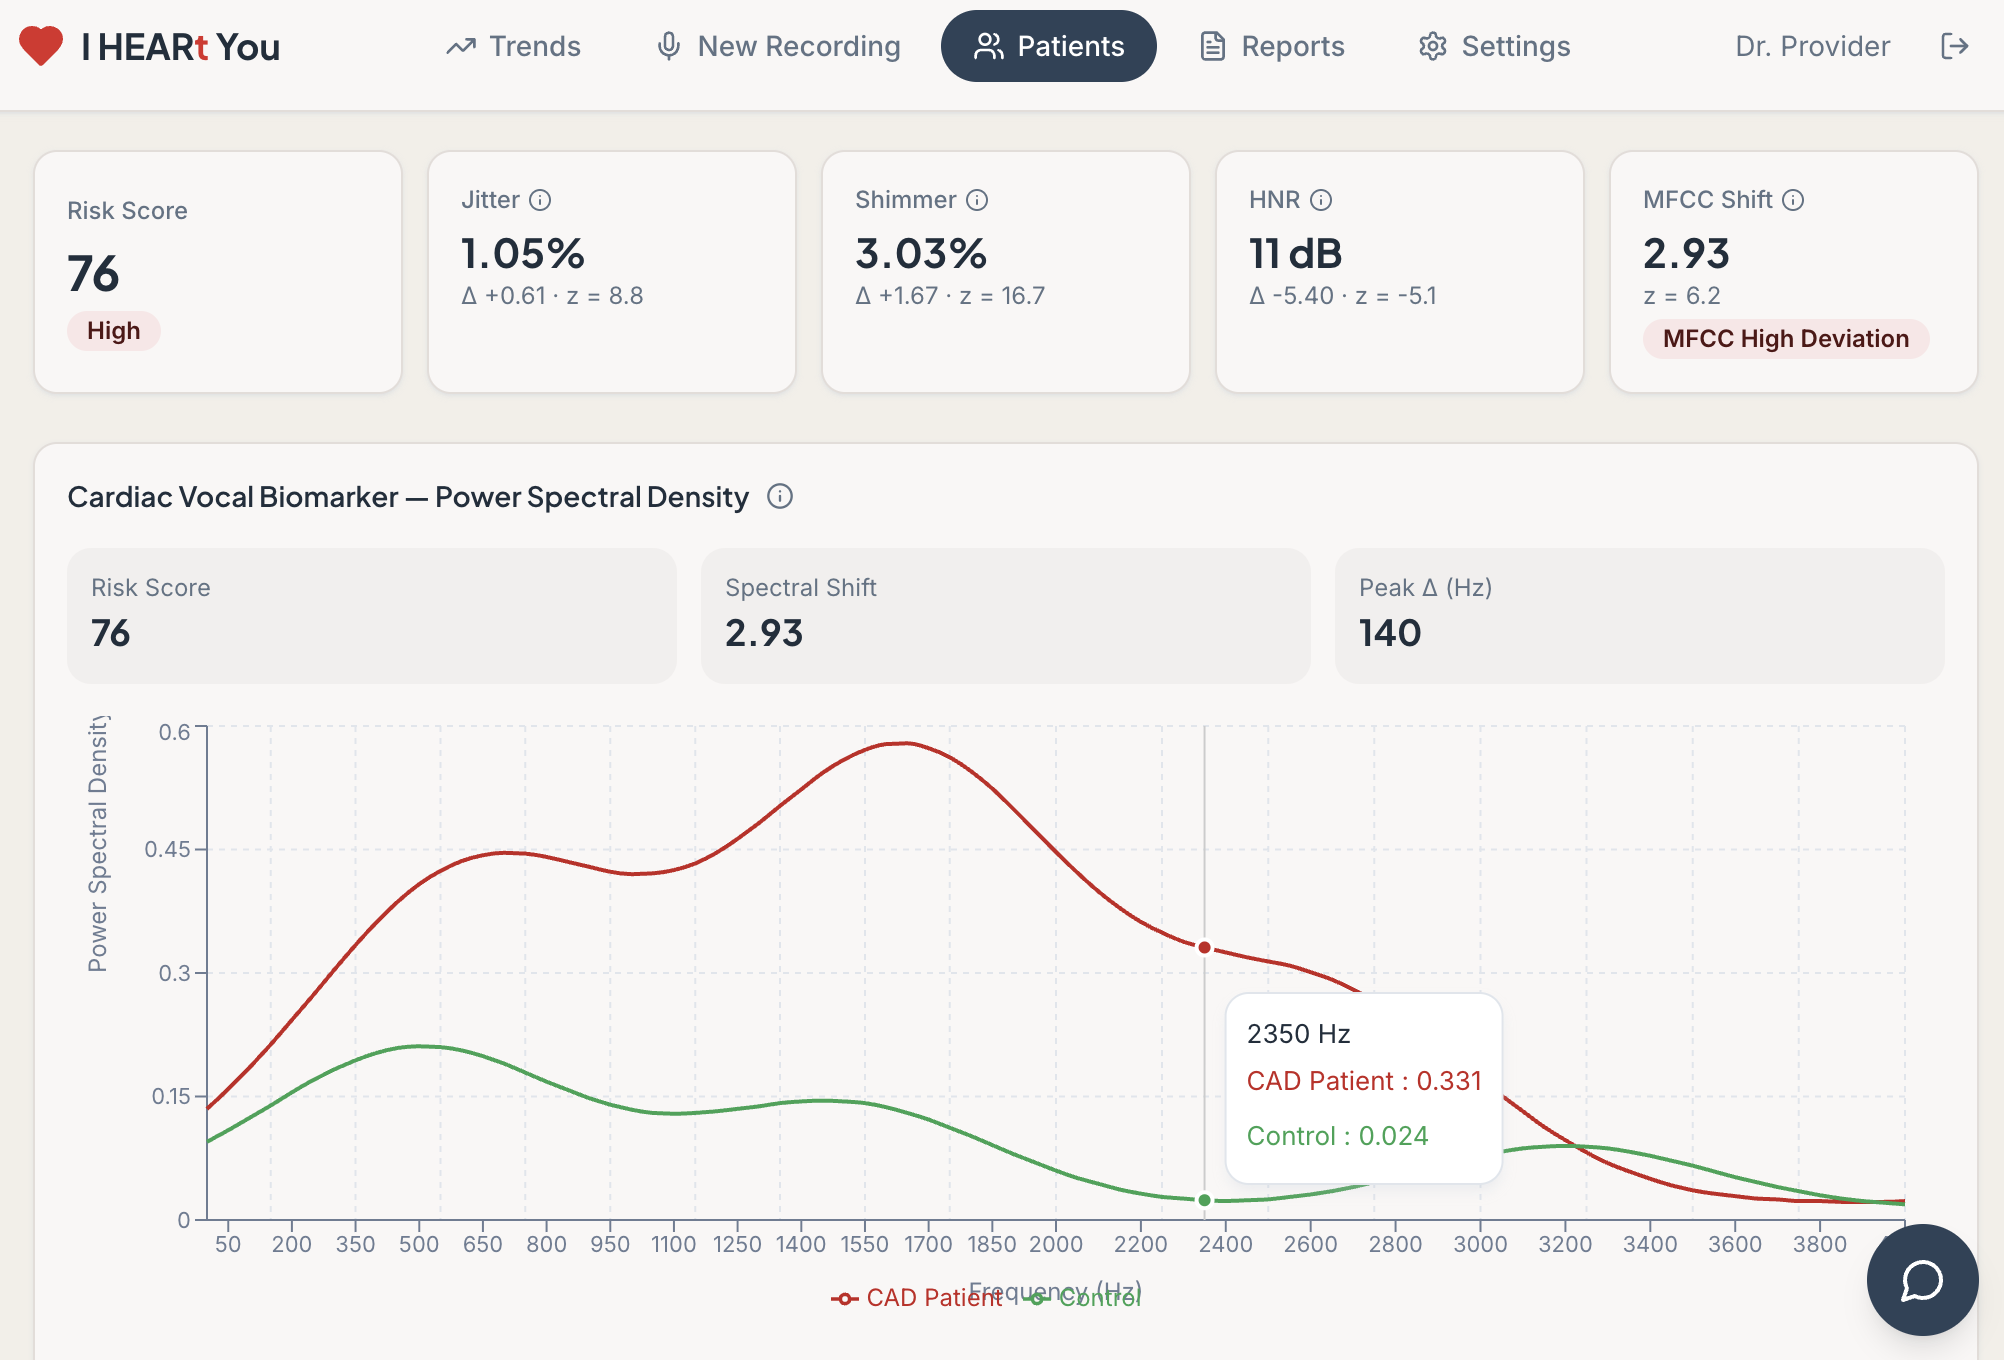The width and height of the screenshot is (2004, 1360).
Task: Click the Dr. Provider account name
Action: click(x=1812, y=46)
